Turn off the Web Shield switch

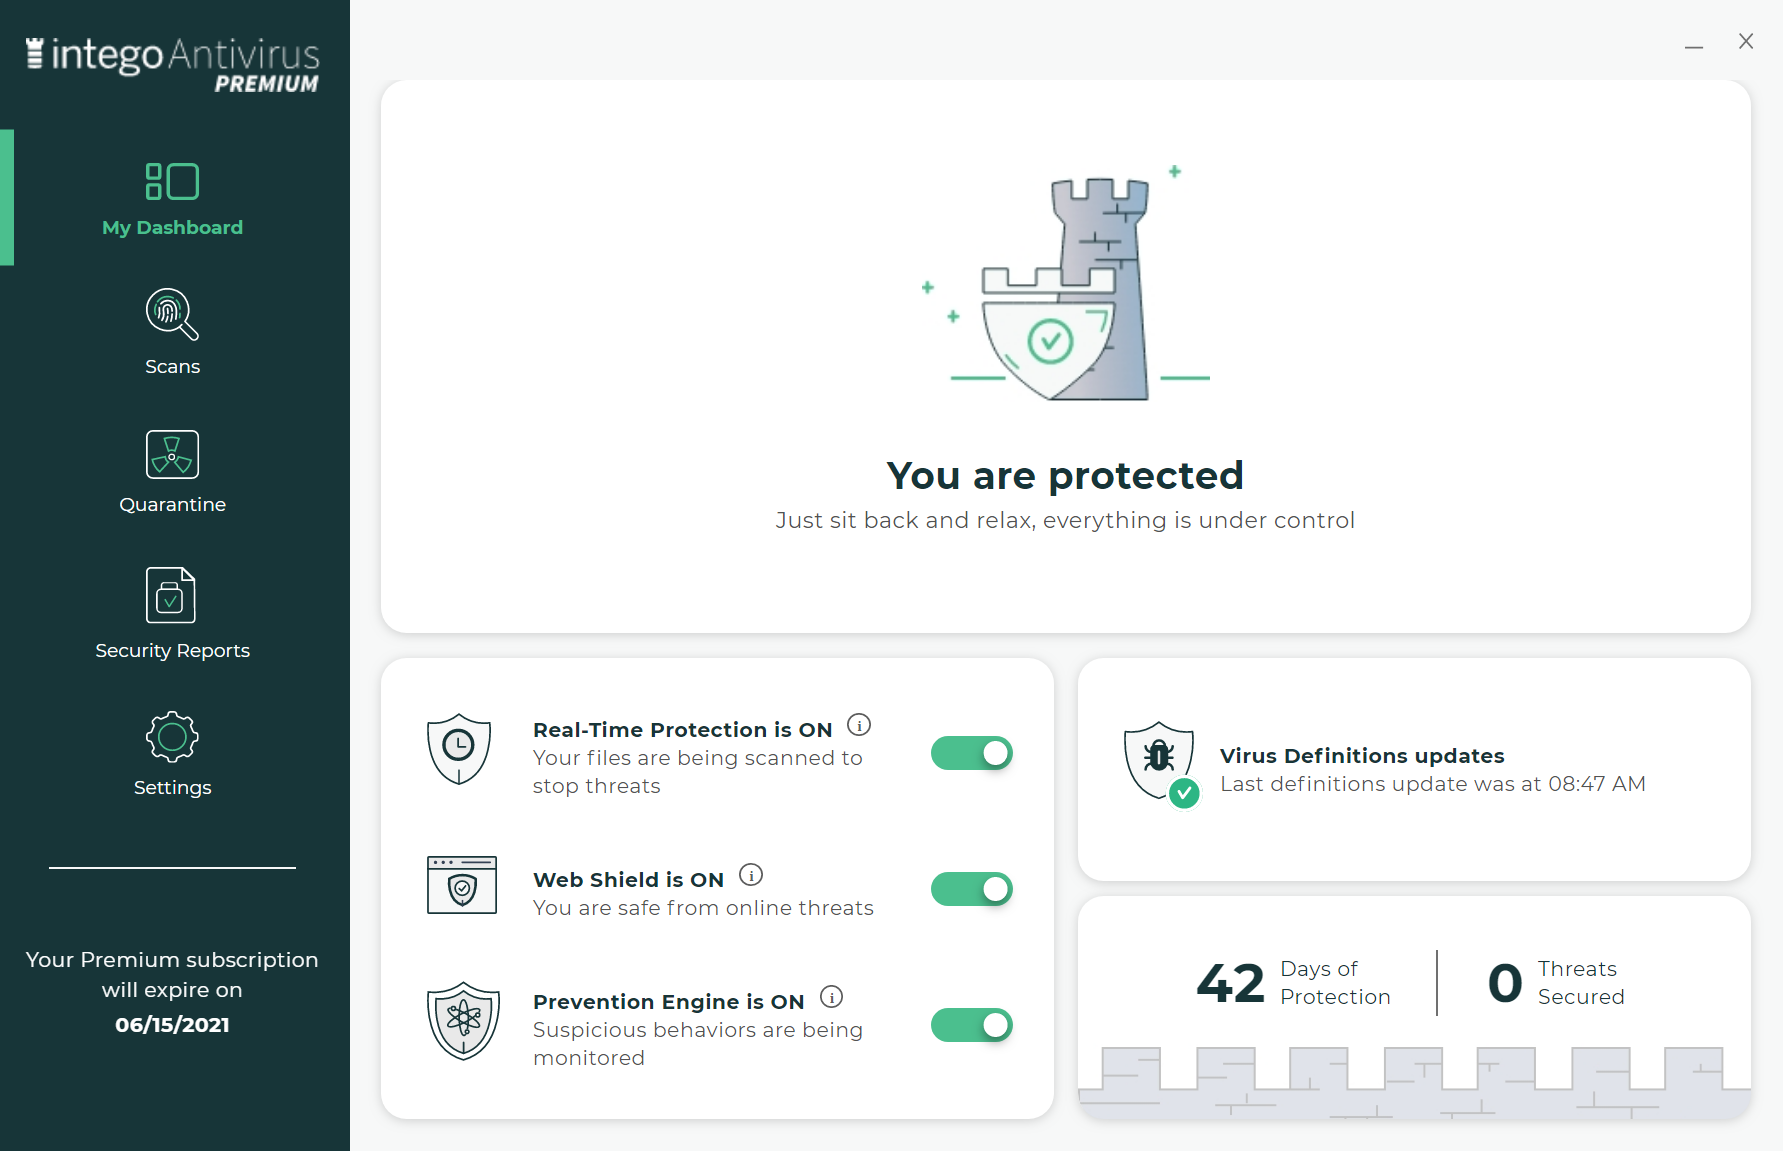(x=971, y=889)
